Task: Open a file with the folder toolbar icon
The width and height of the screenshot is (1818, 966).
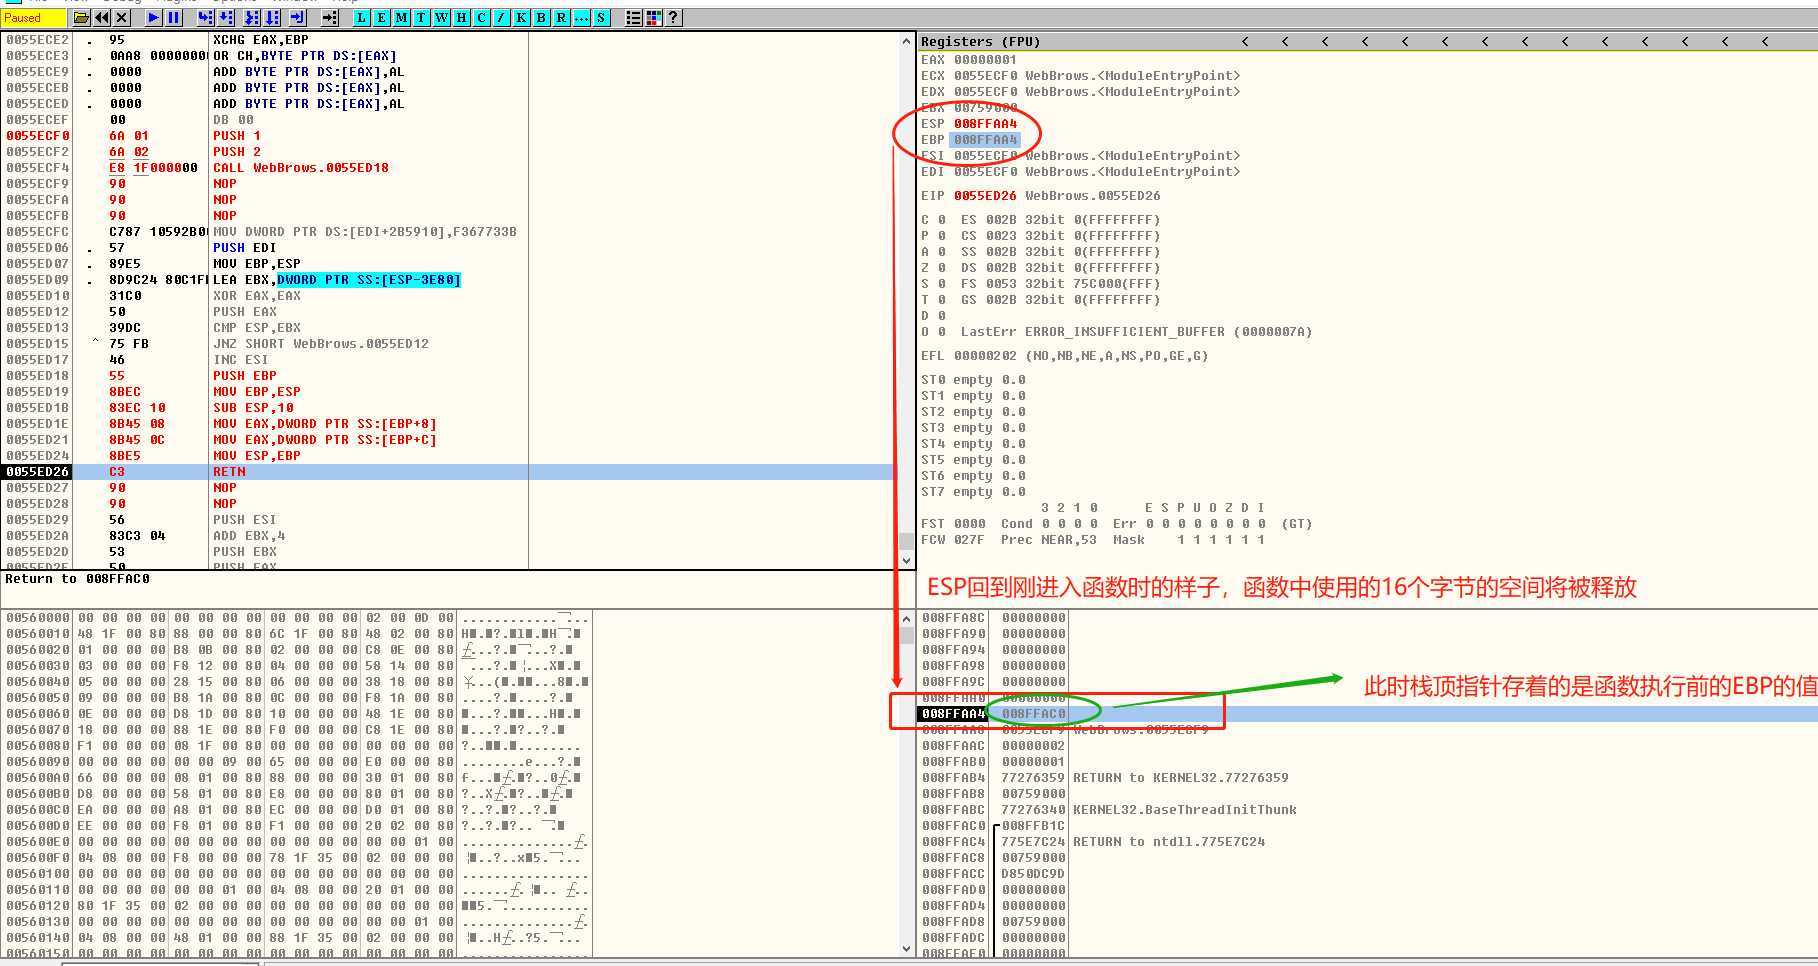Action: pyautogui.click(x=81, y=17)
